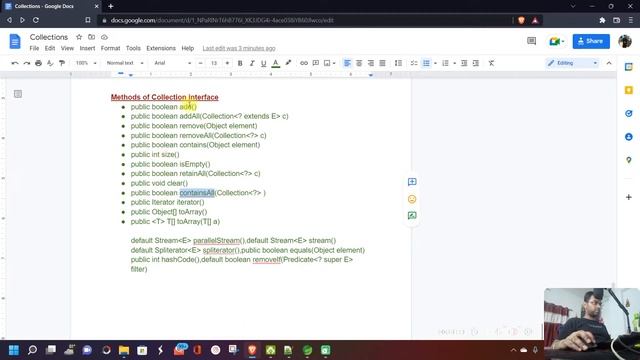
Task: Run spelling and grammar check icon
Action: point(50,63)
